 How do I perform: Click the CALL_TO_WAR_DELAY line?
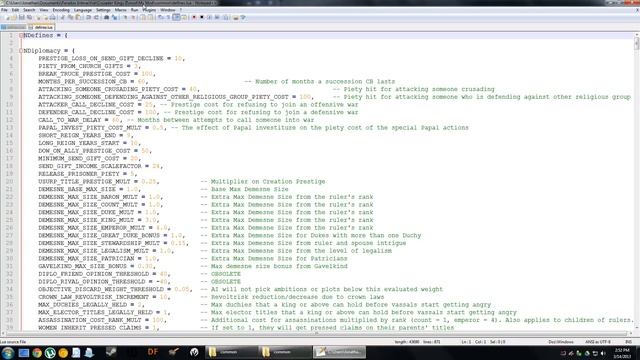[176, 120]
